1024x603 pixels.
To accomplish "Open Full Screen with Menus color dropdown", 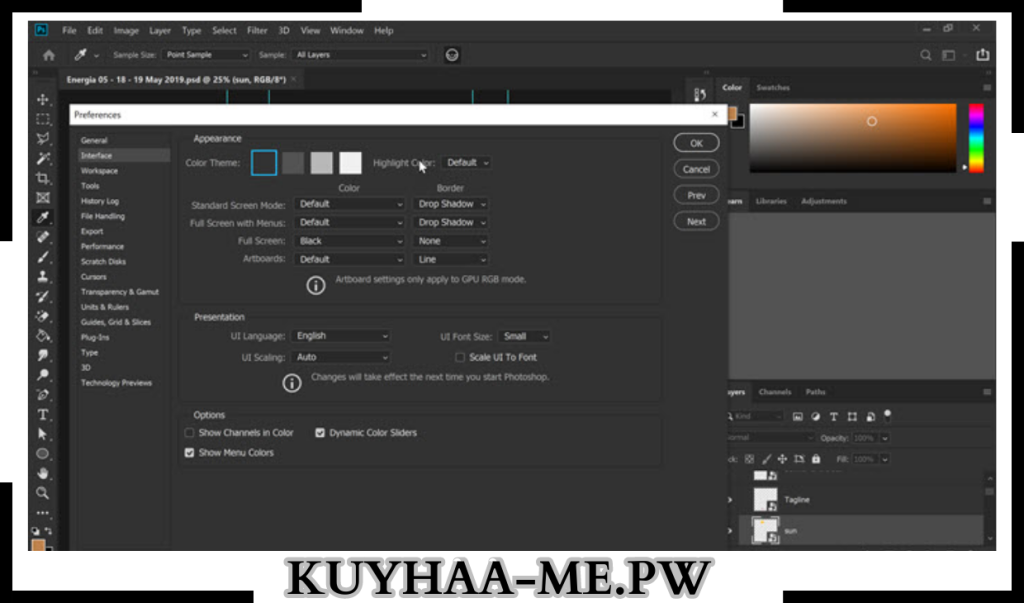I will (350, 222).
